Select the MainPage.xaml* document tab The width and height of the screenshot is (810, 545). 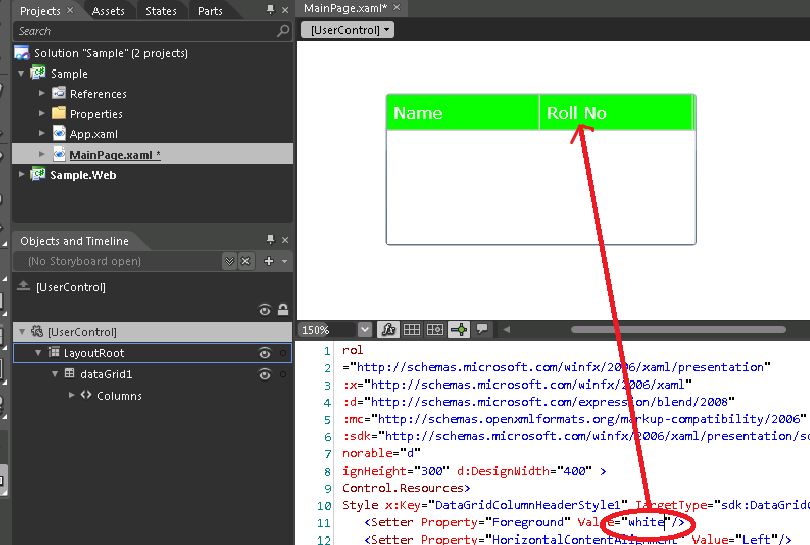click(x=345, y=8)
